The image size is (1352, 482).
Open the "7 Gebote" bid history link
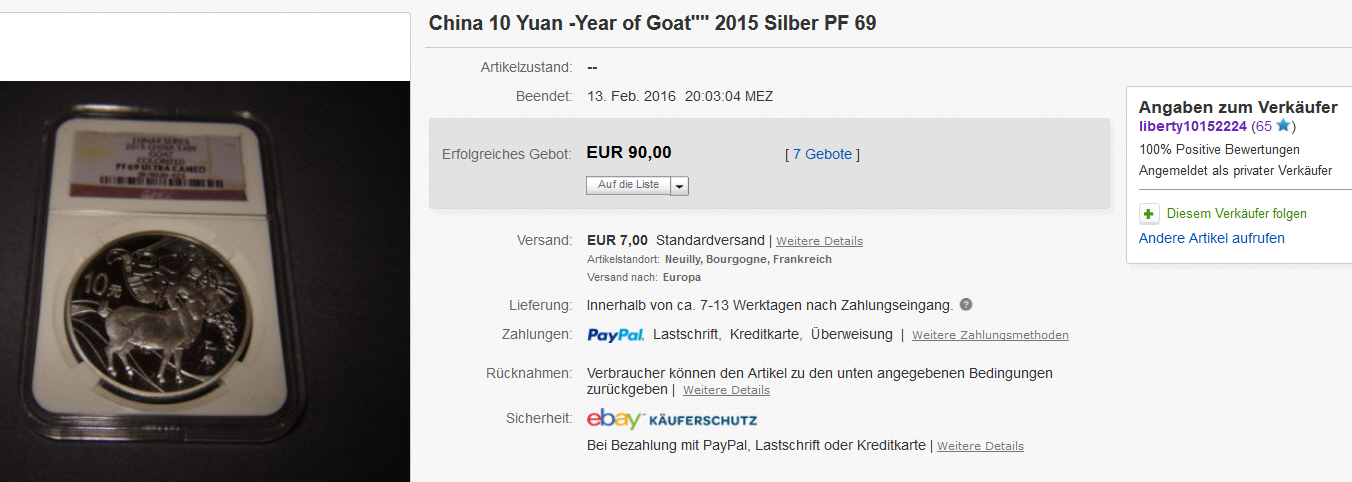[822, 154]
